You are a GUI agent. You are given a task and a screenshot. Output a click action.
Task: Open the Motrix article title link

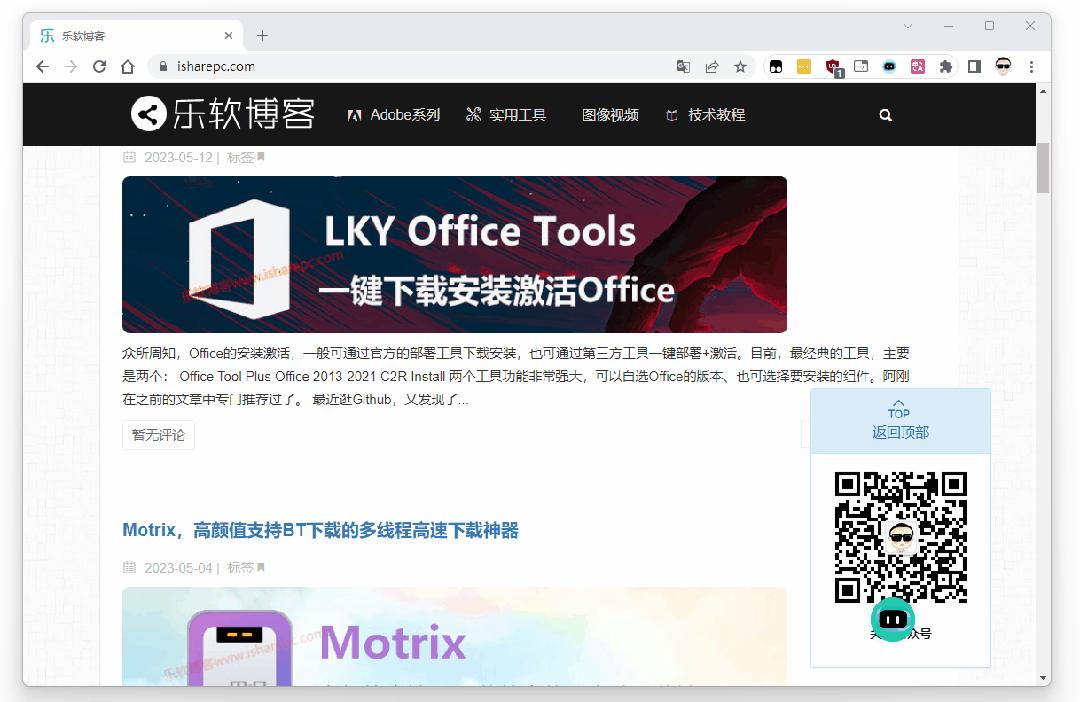click(320, 530)
